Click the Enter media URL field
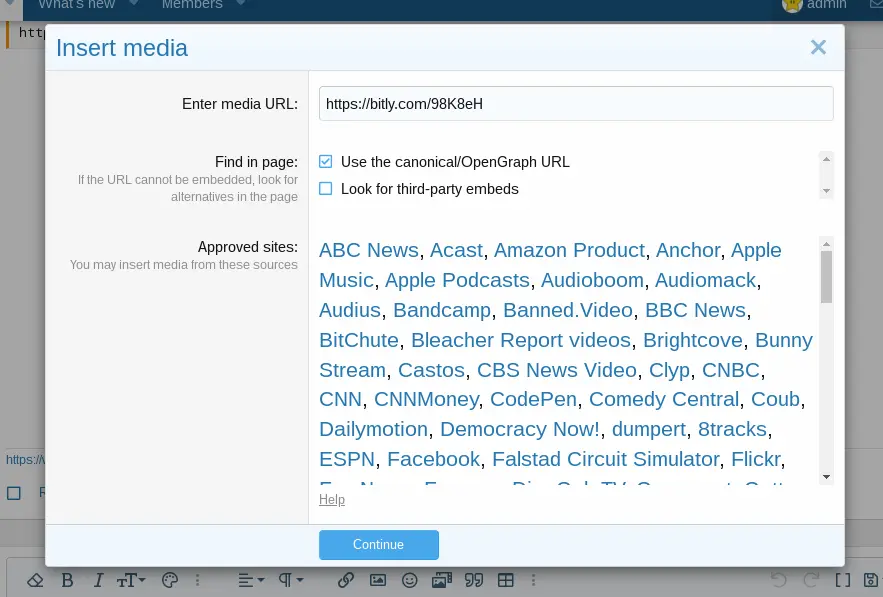This screenshot has width=883, height=597. point(576,104)
